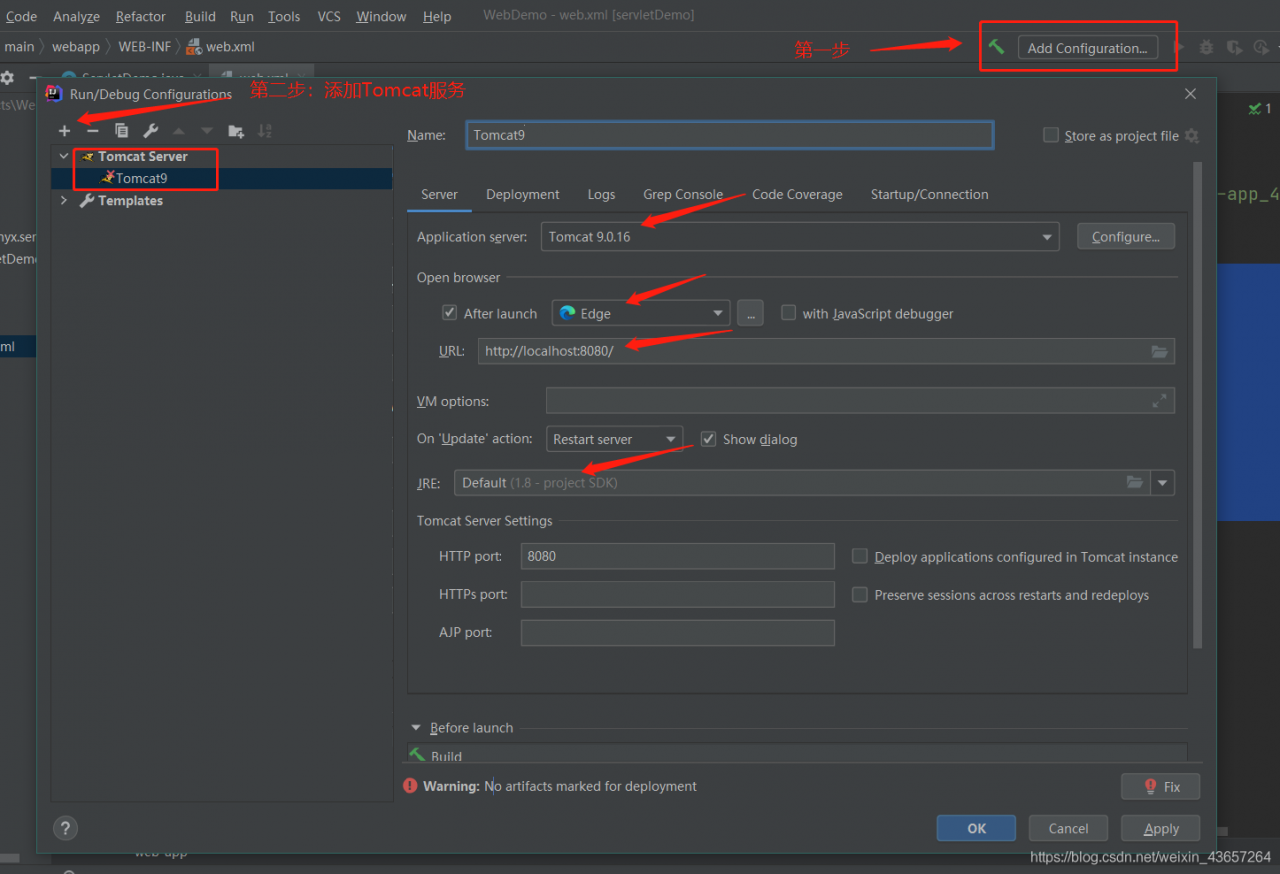This screenshot has height=874, width=1280.
Task: Click OK button
Action: tap(976, 828)
